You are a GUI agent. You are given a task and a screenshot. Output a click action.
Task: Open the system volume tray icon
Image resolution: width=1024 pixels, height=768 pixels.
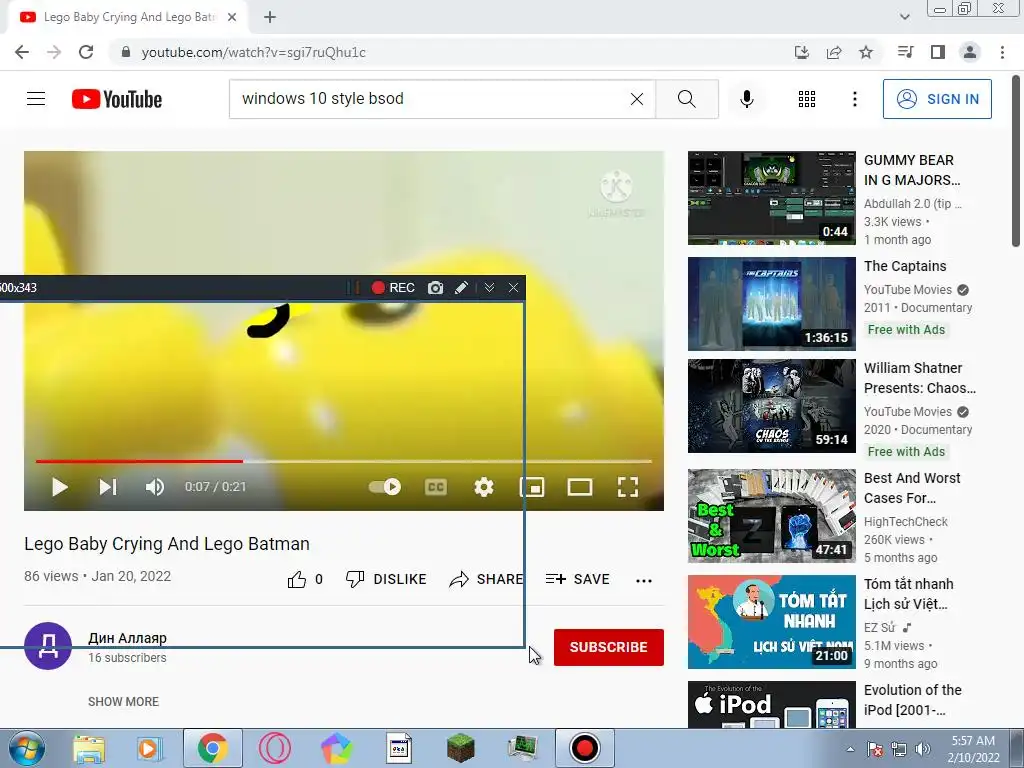(x=922, y=749)
